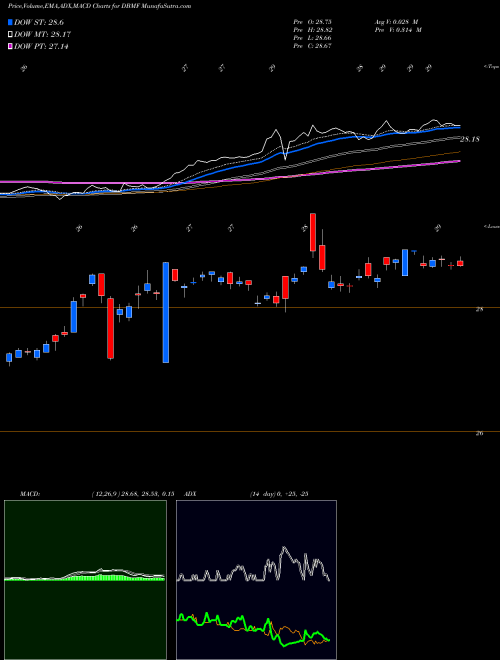Click the 28 price axis label

pos(479,309)
